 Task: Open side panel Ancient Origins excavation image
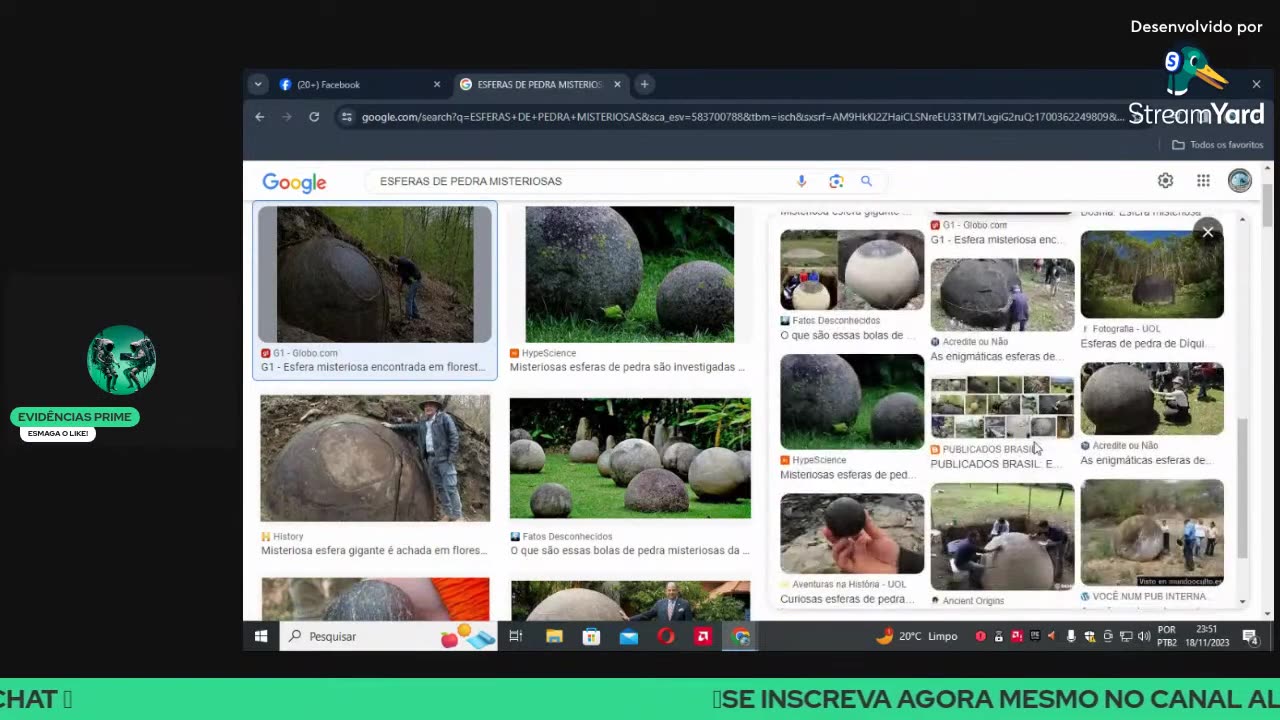tap(1002, 537)
